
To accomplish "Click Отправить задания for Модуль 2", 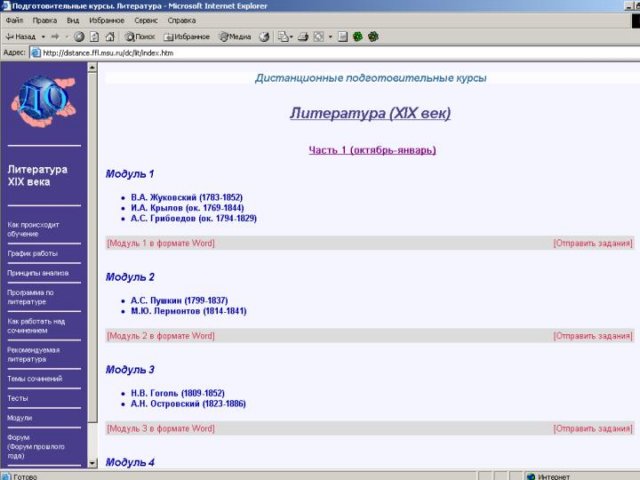I will click(593, 336).
